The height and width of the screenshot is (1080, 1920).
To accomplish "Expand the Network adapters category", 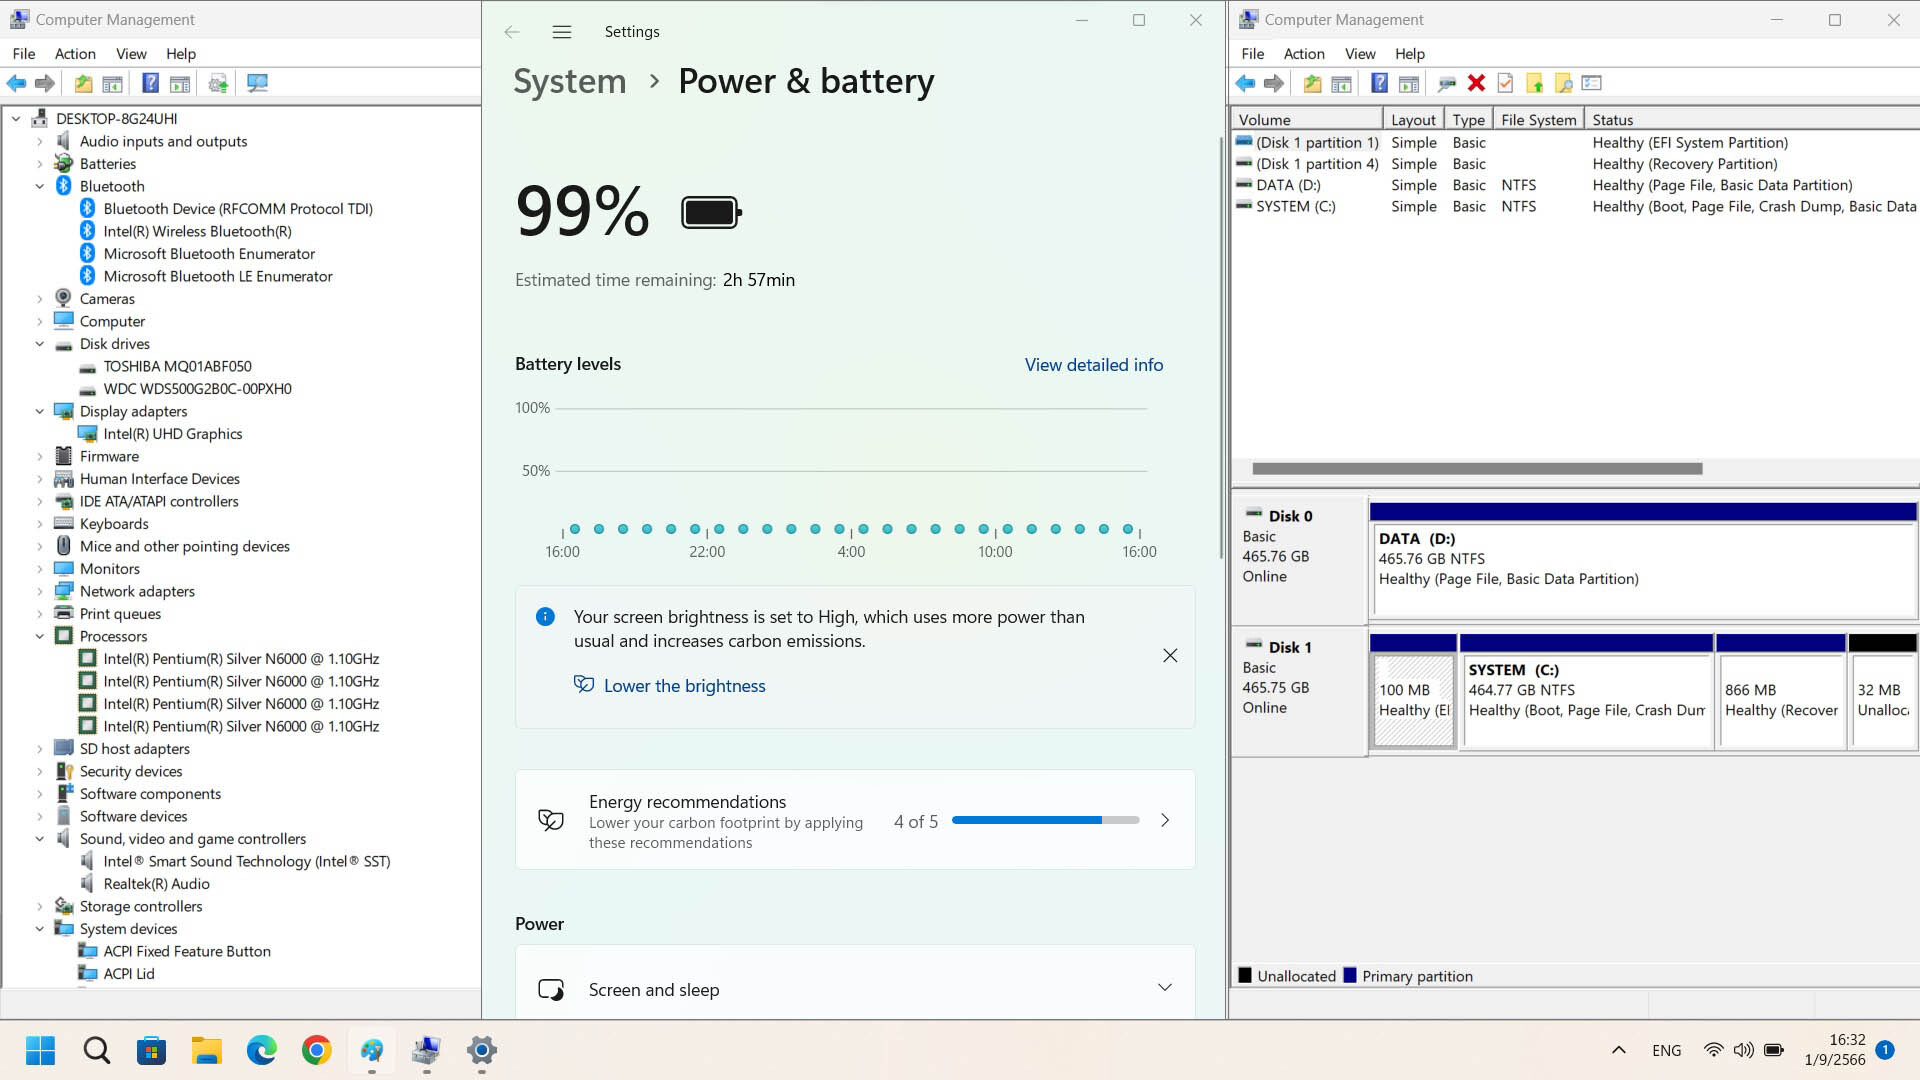I will [40, 591].
